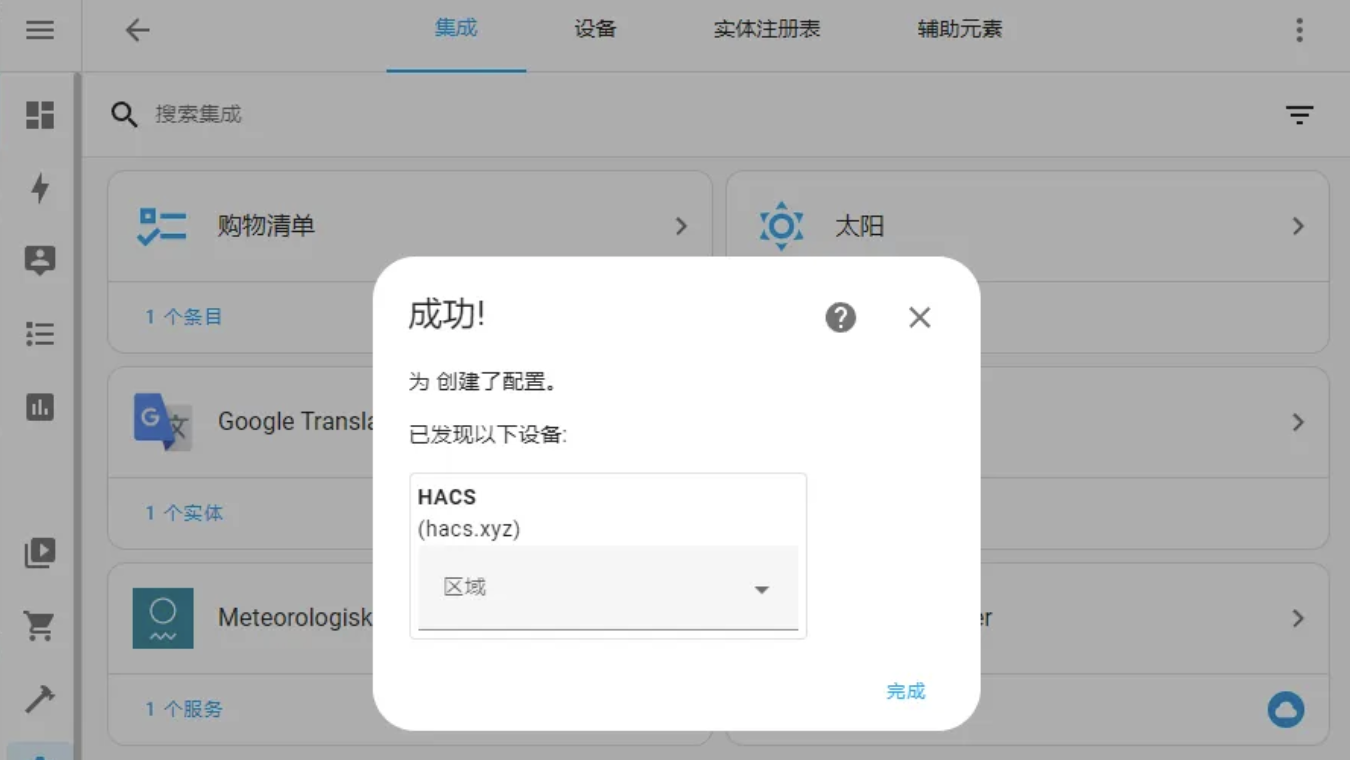Open the Energy lightning bolt sidebar icon
The height and width of the screenshot is (760, 1350).
(40, 187)
